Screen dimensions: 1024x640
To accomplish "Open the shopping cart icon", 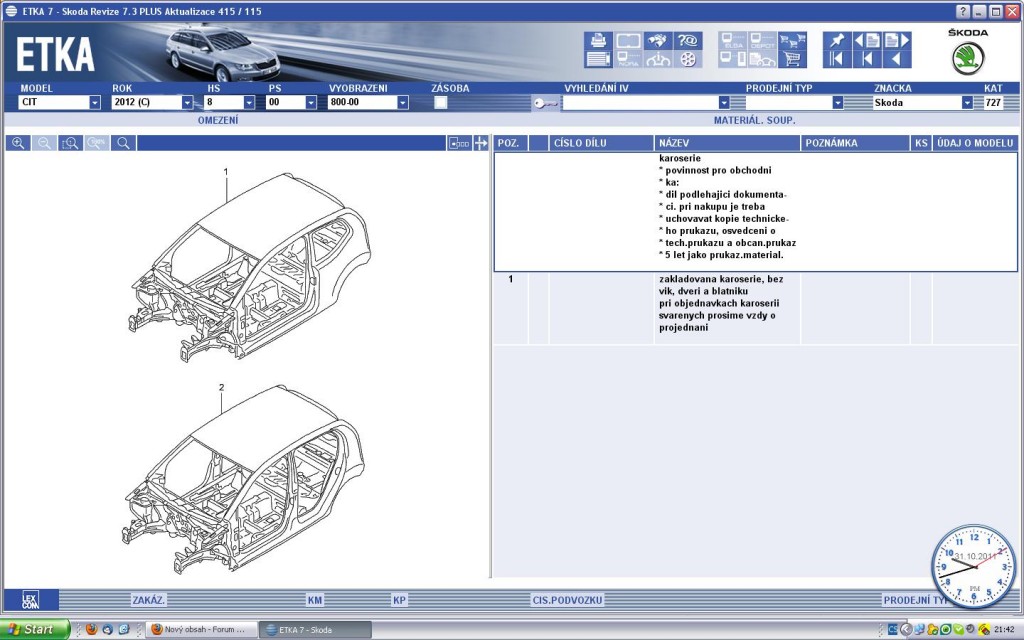I will coord(791,59).
